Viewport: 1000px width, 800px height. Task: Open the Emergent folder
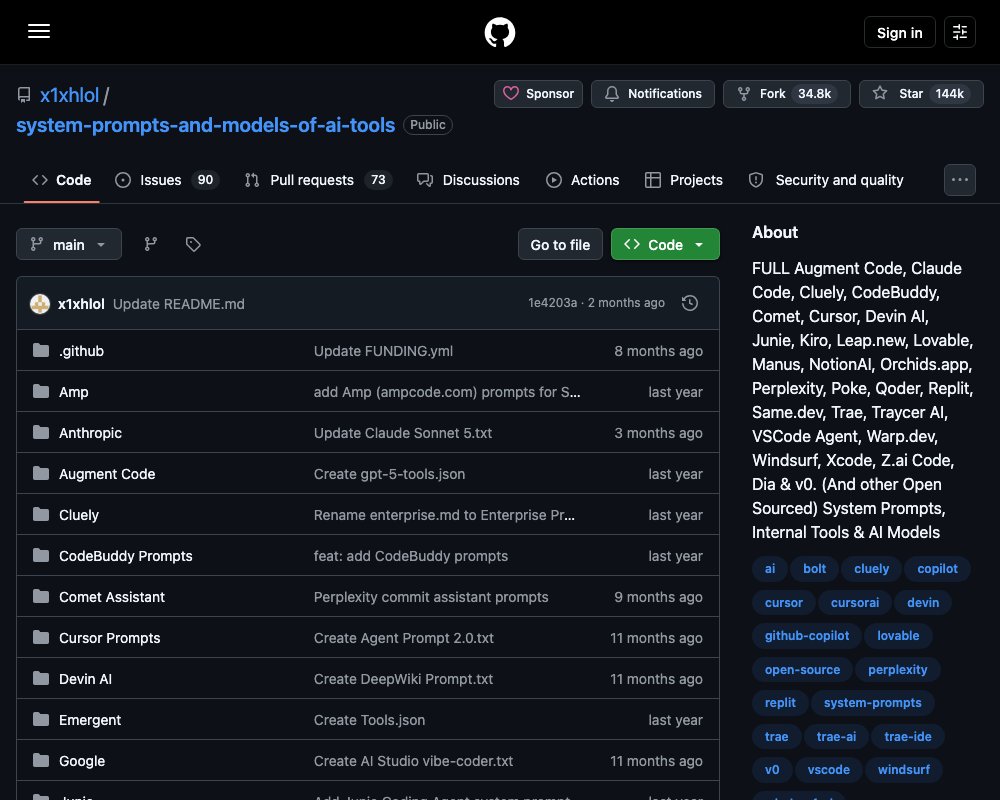(x=90, y=720)
